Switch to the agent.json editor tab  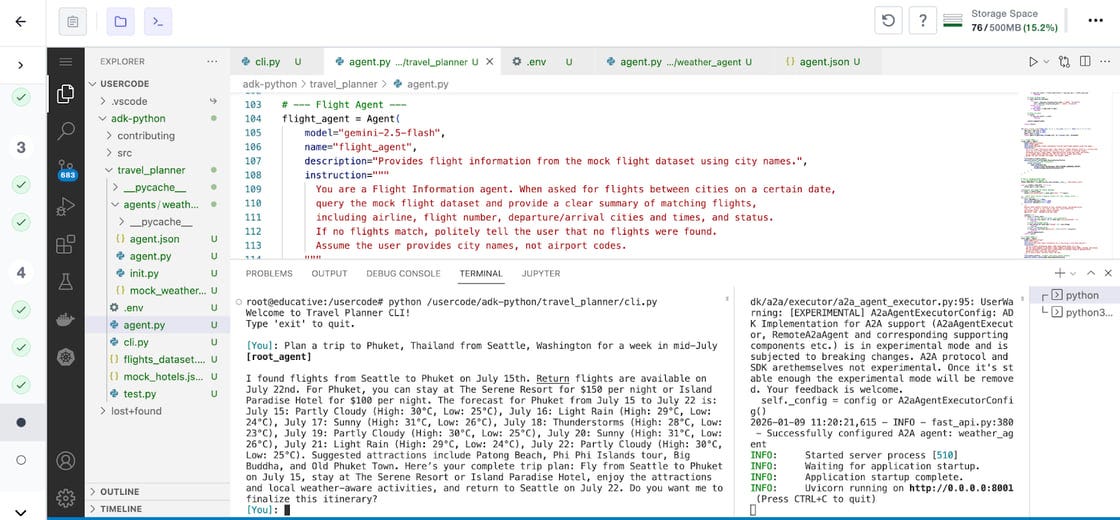(x=827, y=62)
